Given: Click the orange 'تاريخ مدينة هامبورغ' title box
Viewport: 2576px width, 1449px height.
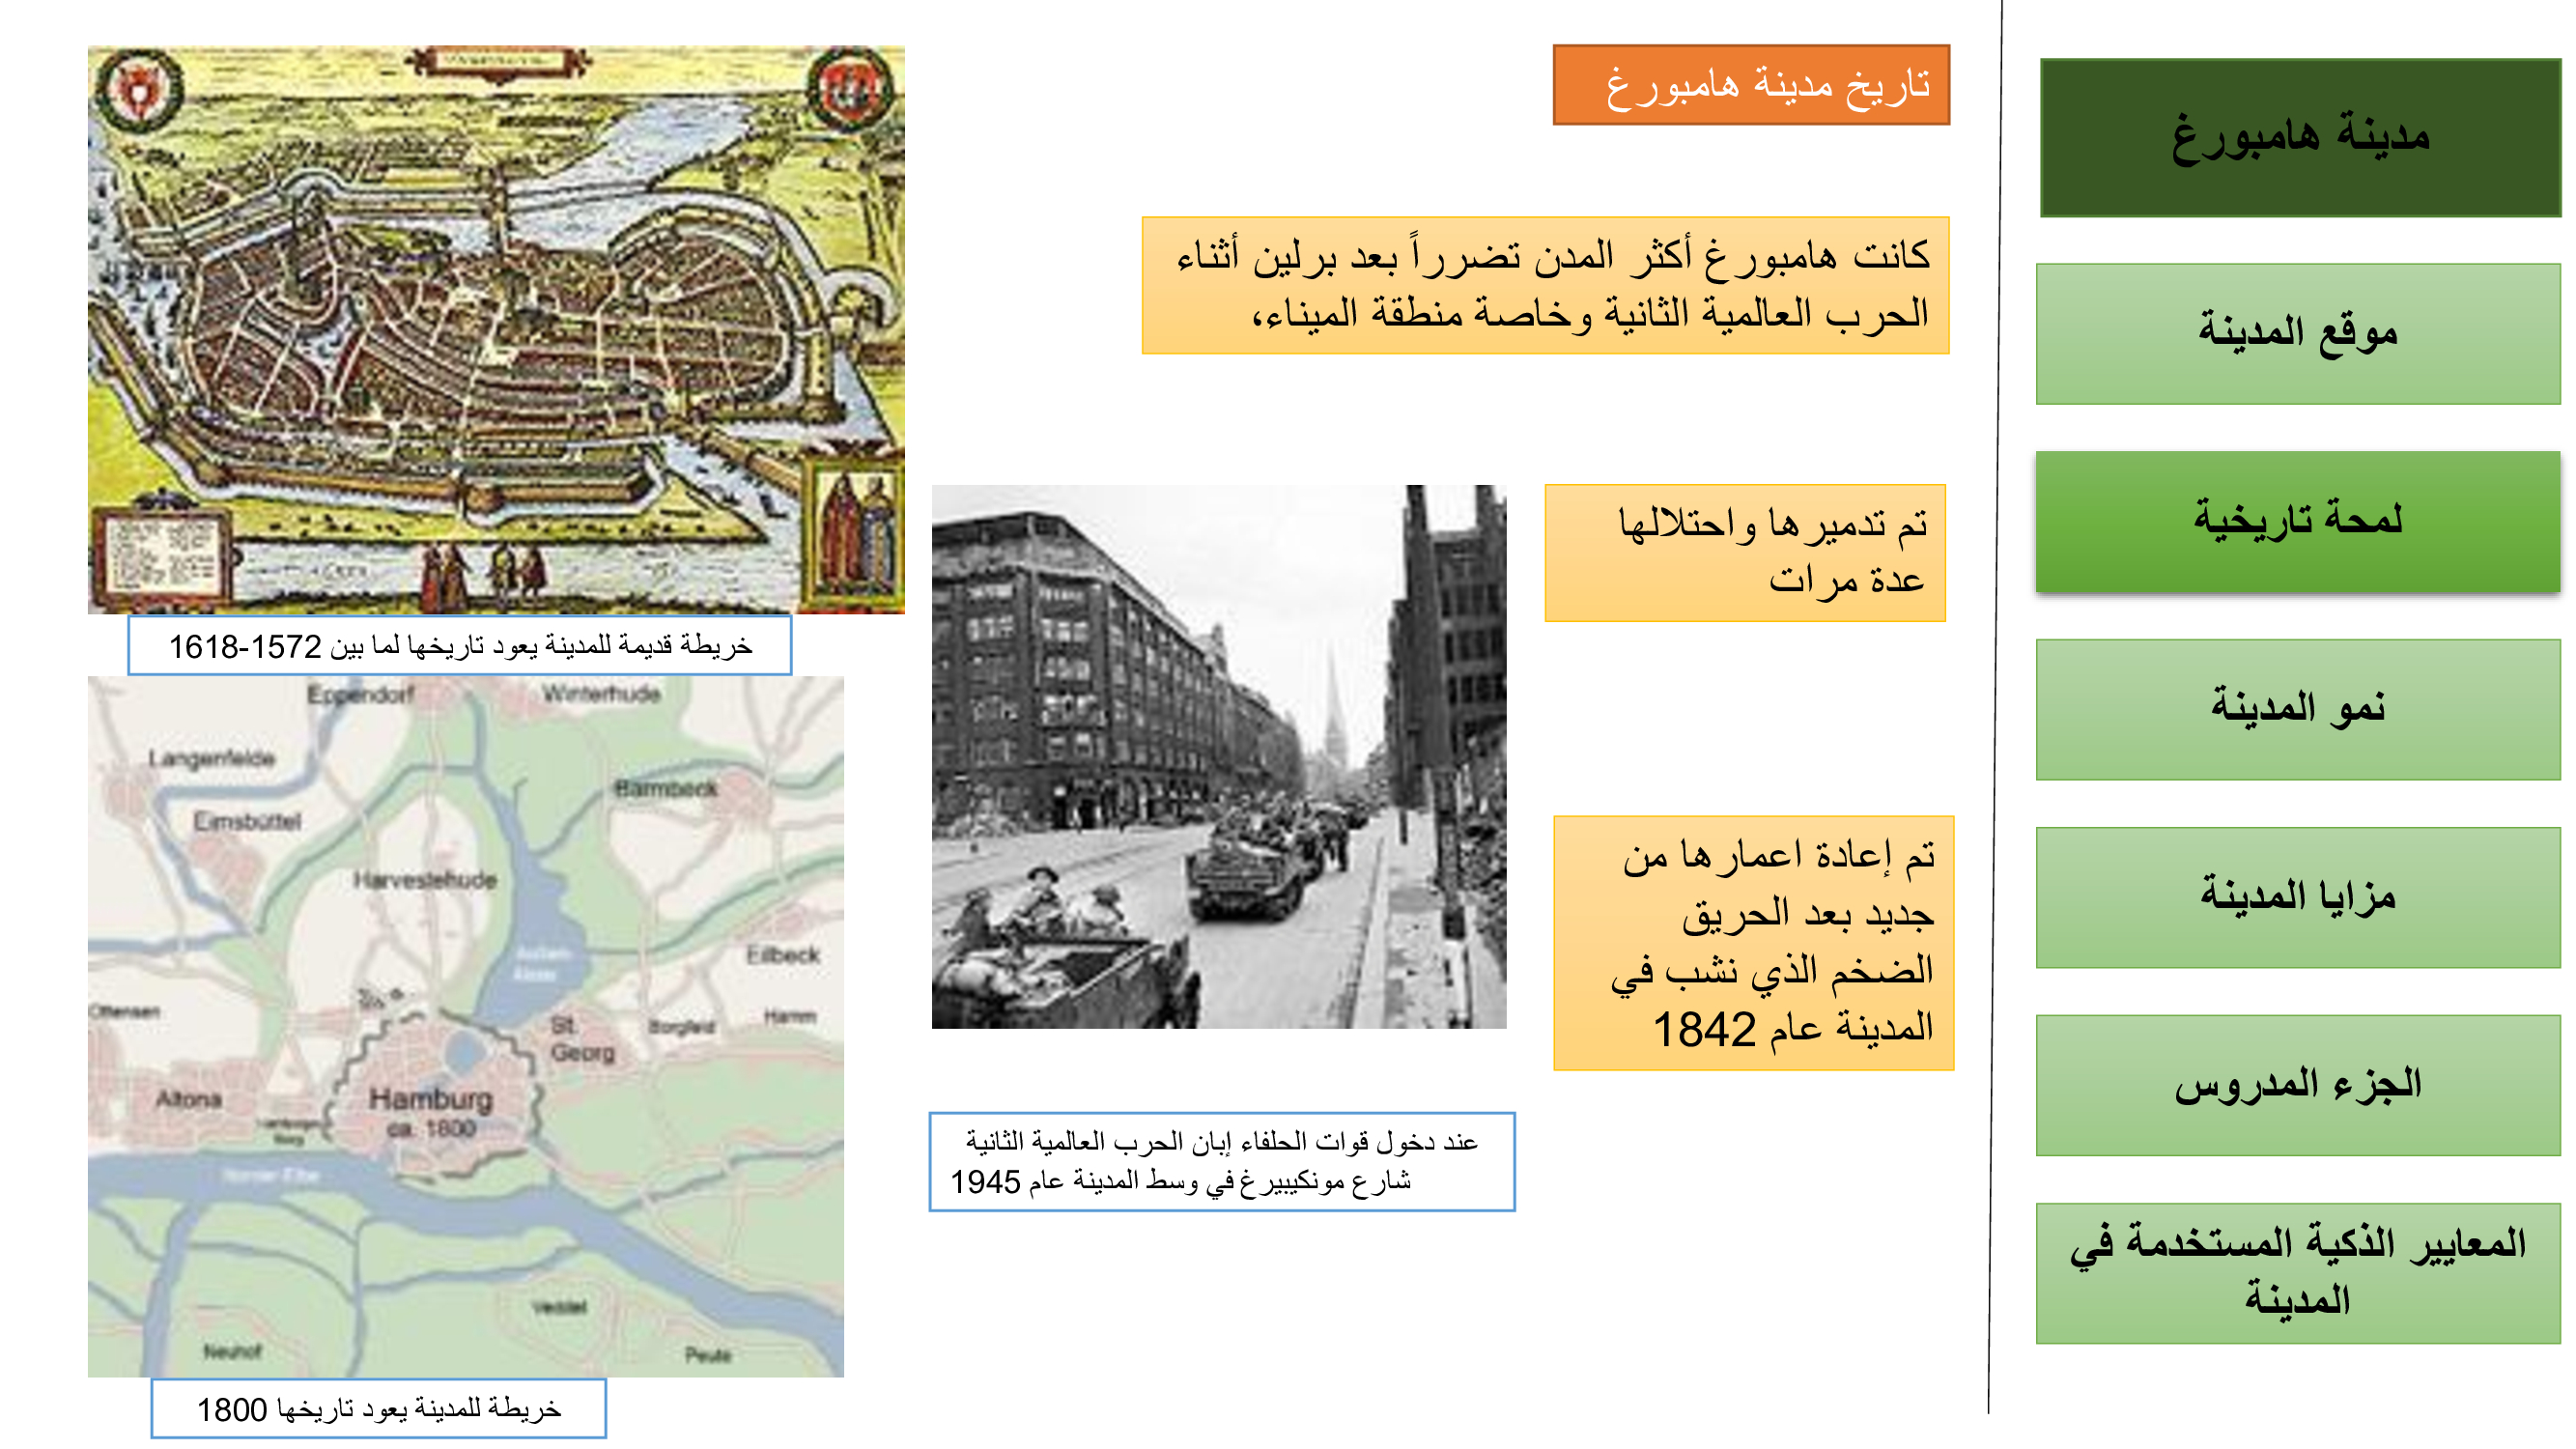Looking at the screenshot, I should point(1750,85).
